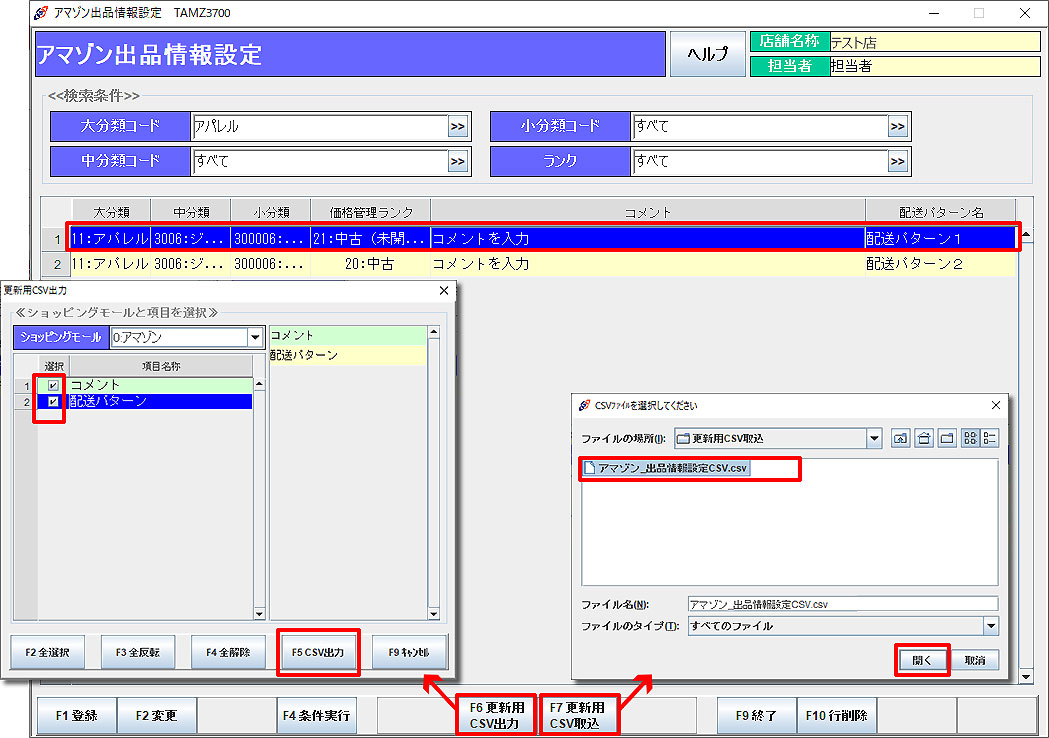Uncheck the コメント item checkbox

[53, 385]
